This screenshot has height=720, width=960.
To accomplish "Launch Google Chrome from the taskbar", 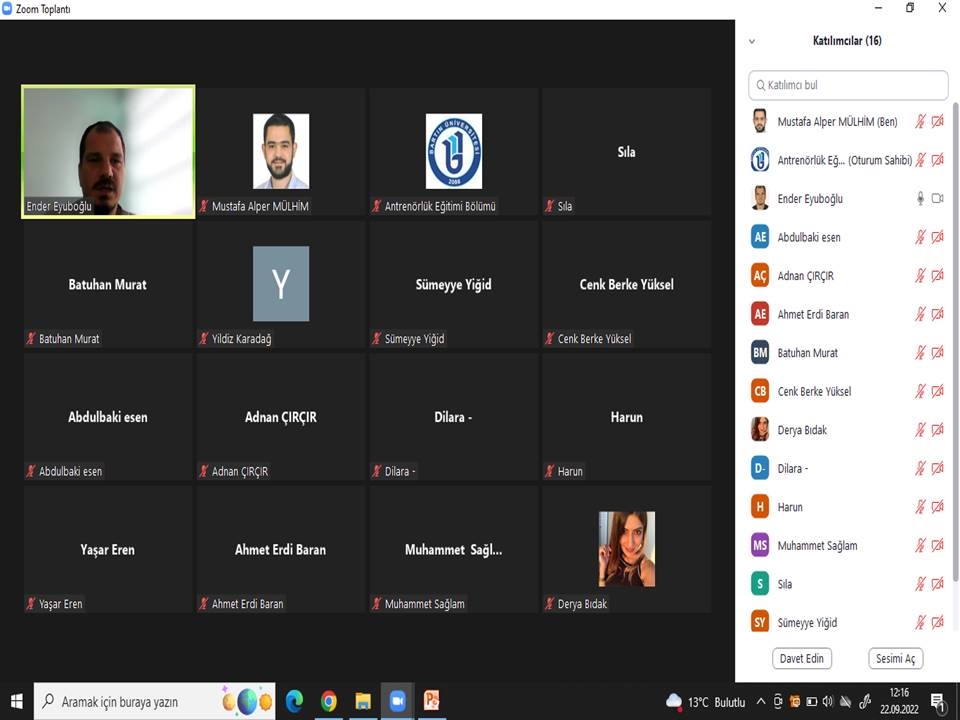I will coord(329,701).
